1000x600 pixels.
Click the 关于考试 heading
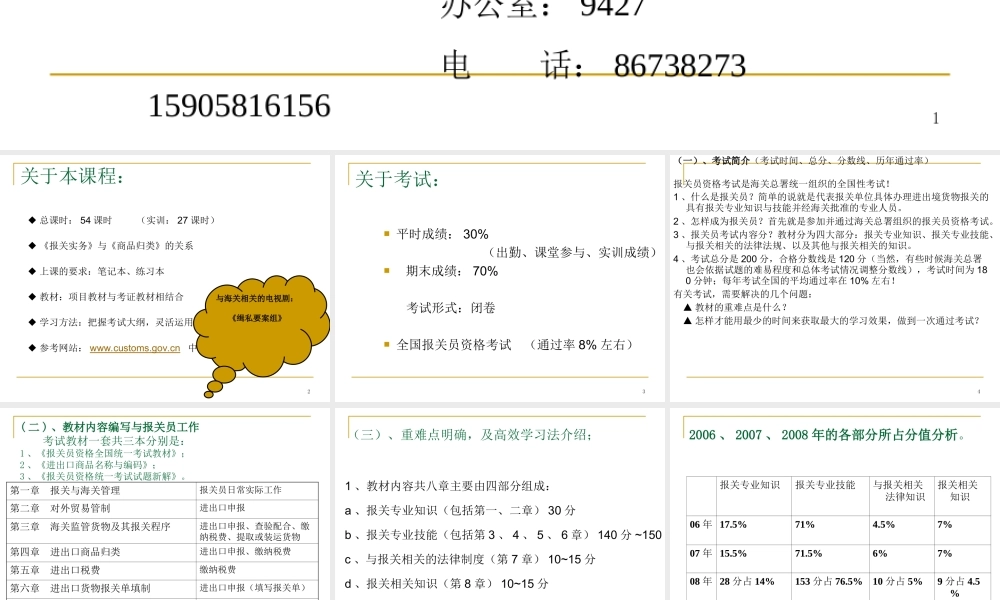[x=397, y=179]
